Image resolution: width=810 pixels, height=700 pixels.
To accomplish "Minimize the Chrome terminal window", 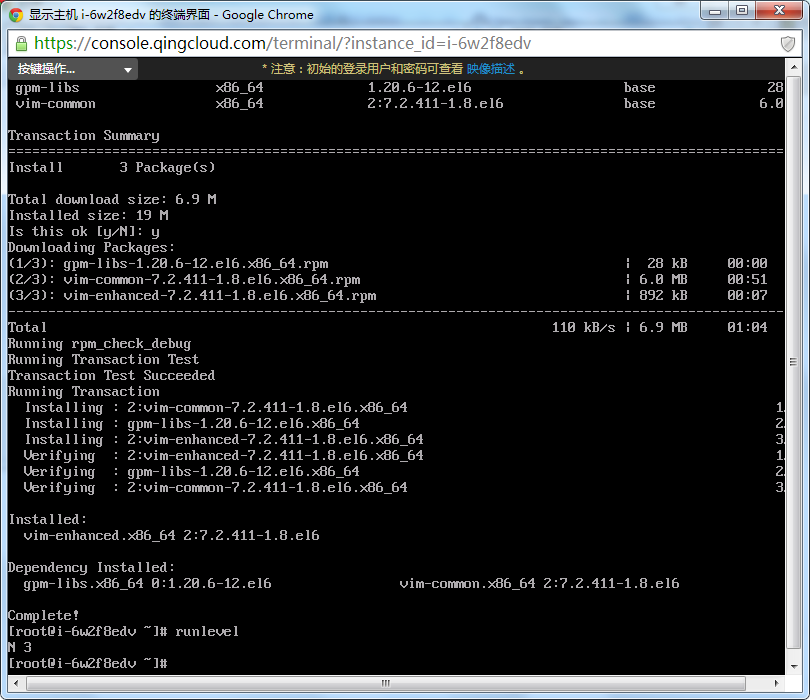I will point(714,11).
